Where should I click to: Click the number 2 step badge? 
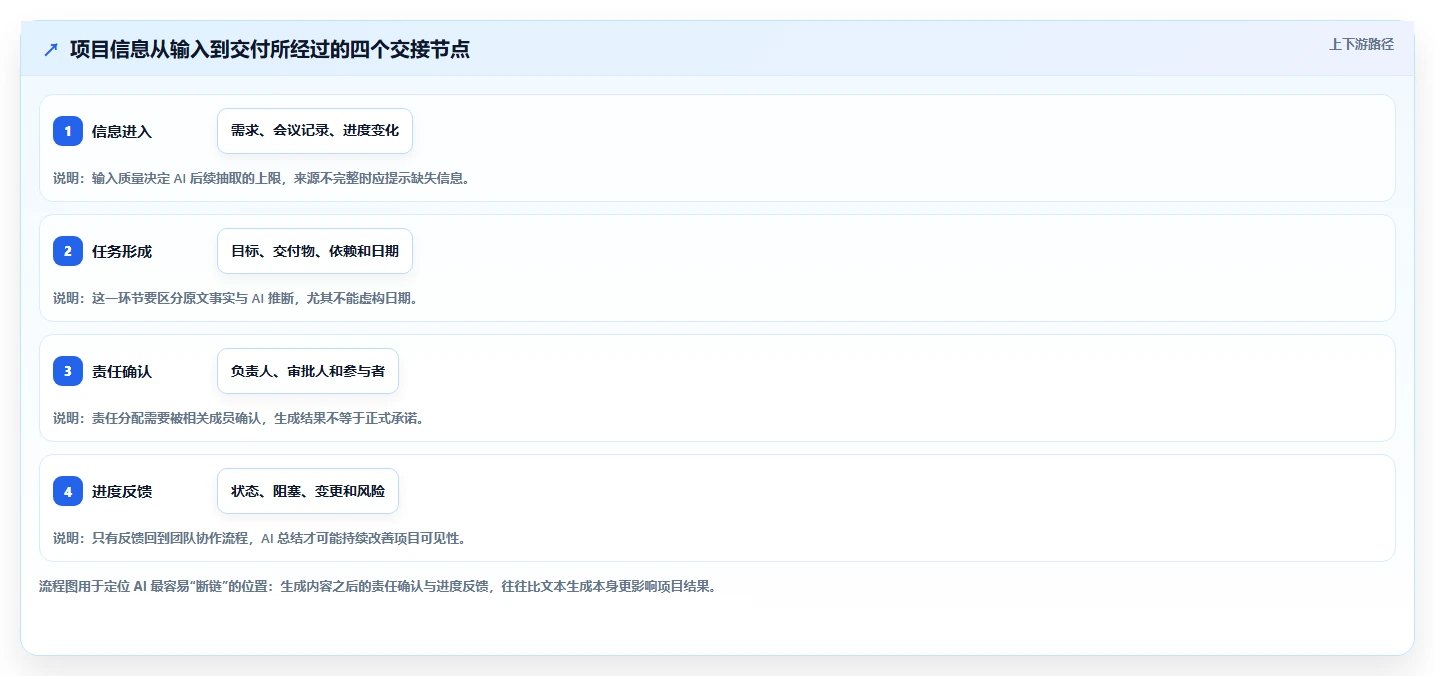[x=68, y=251]
